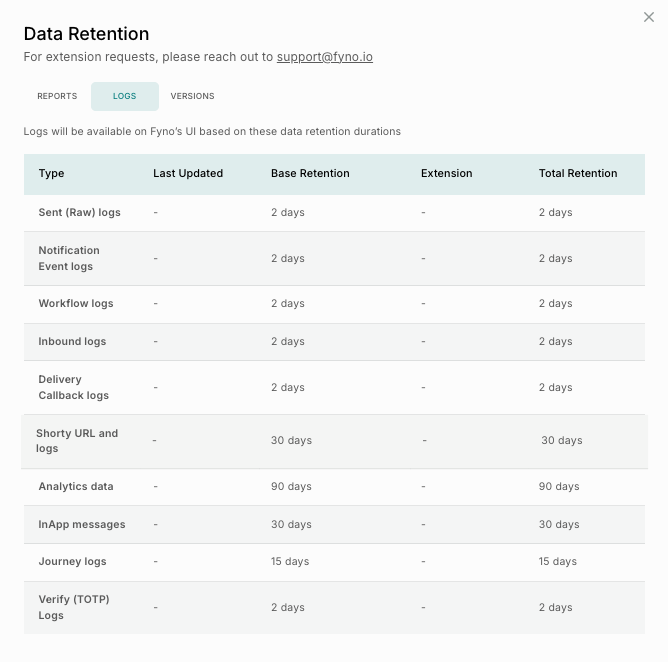Image resolution: width=668 pixels, height=662 pixels.
Task: Click the support@fyno.io email link
Action: click(325, 57)
